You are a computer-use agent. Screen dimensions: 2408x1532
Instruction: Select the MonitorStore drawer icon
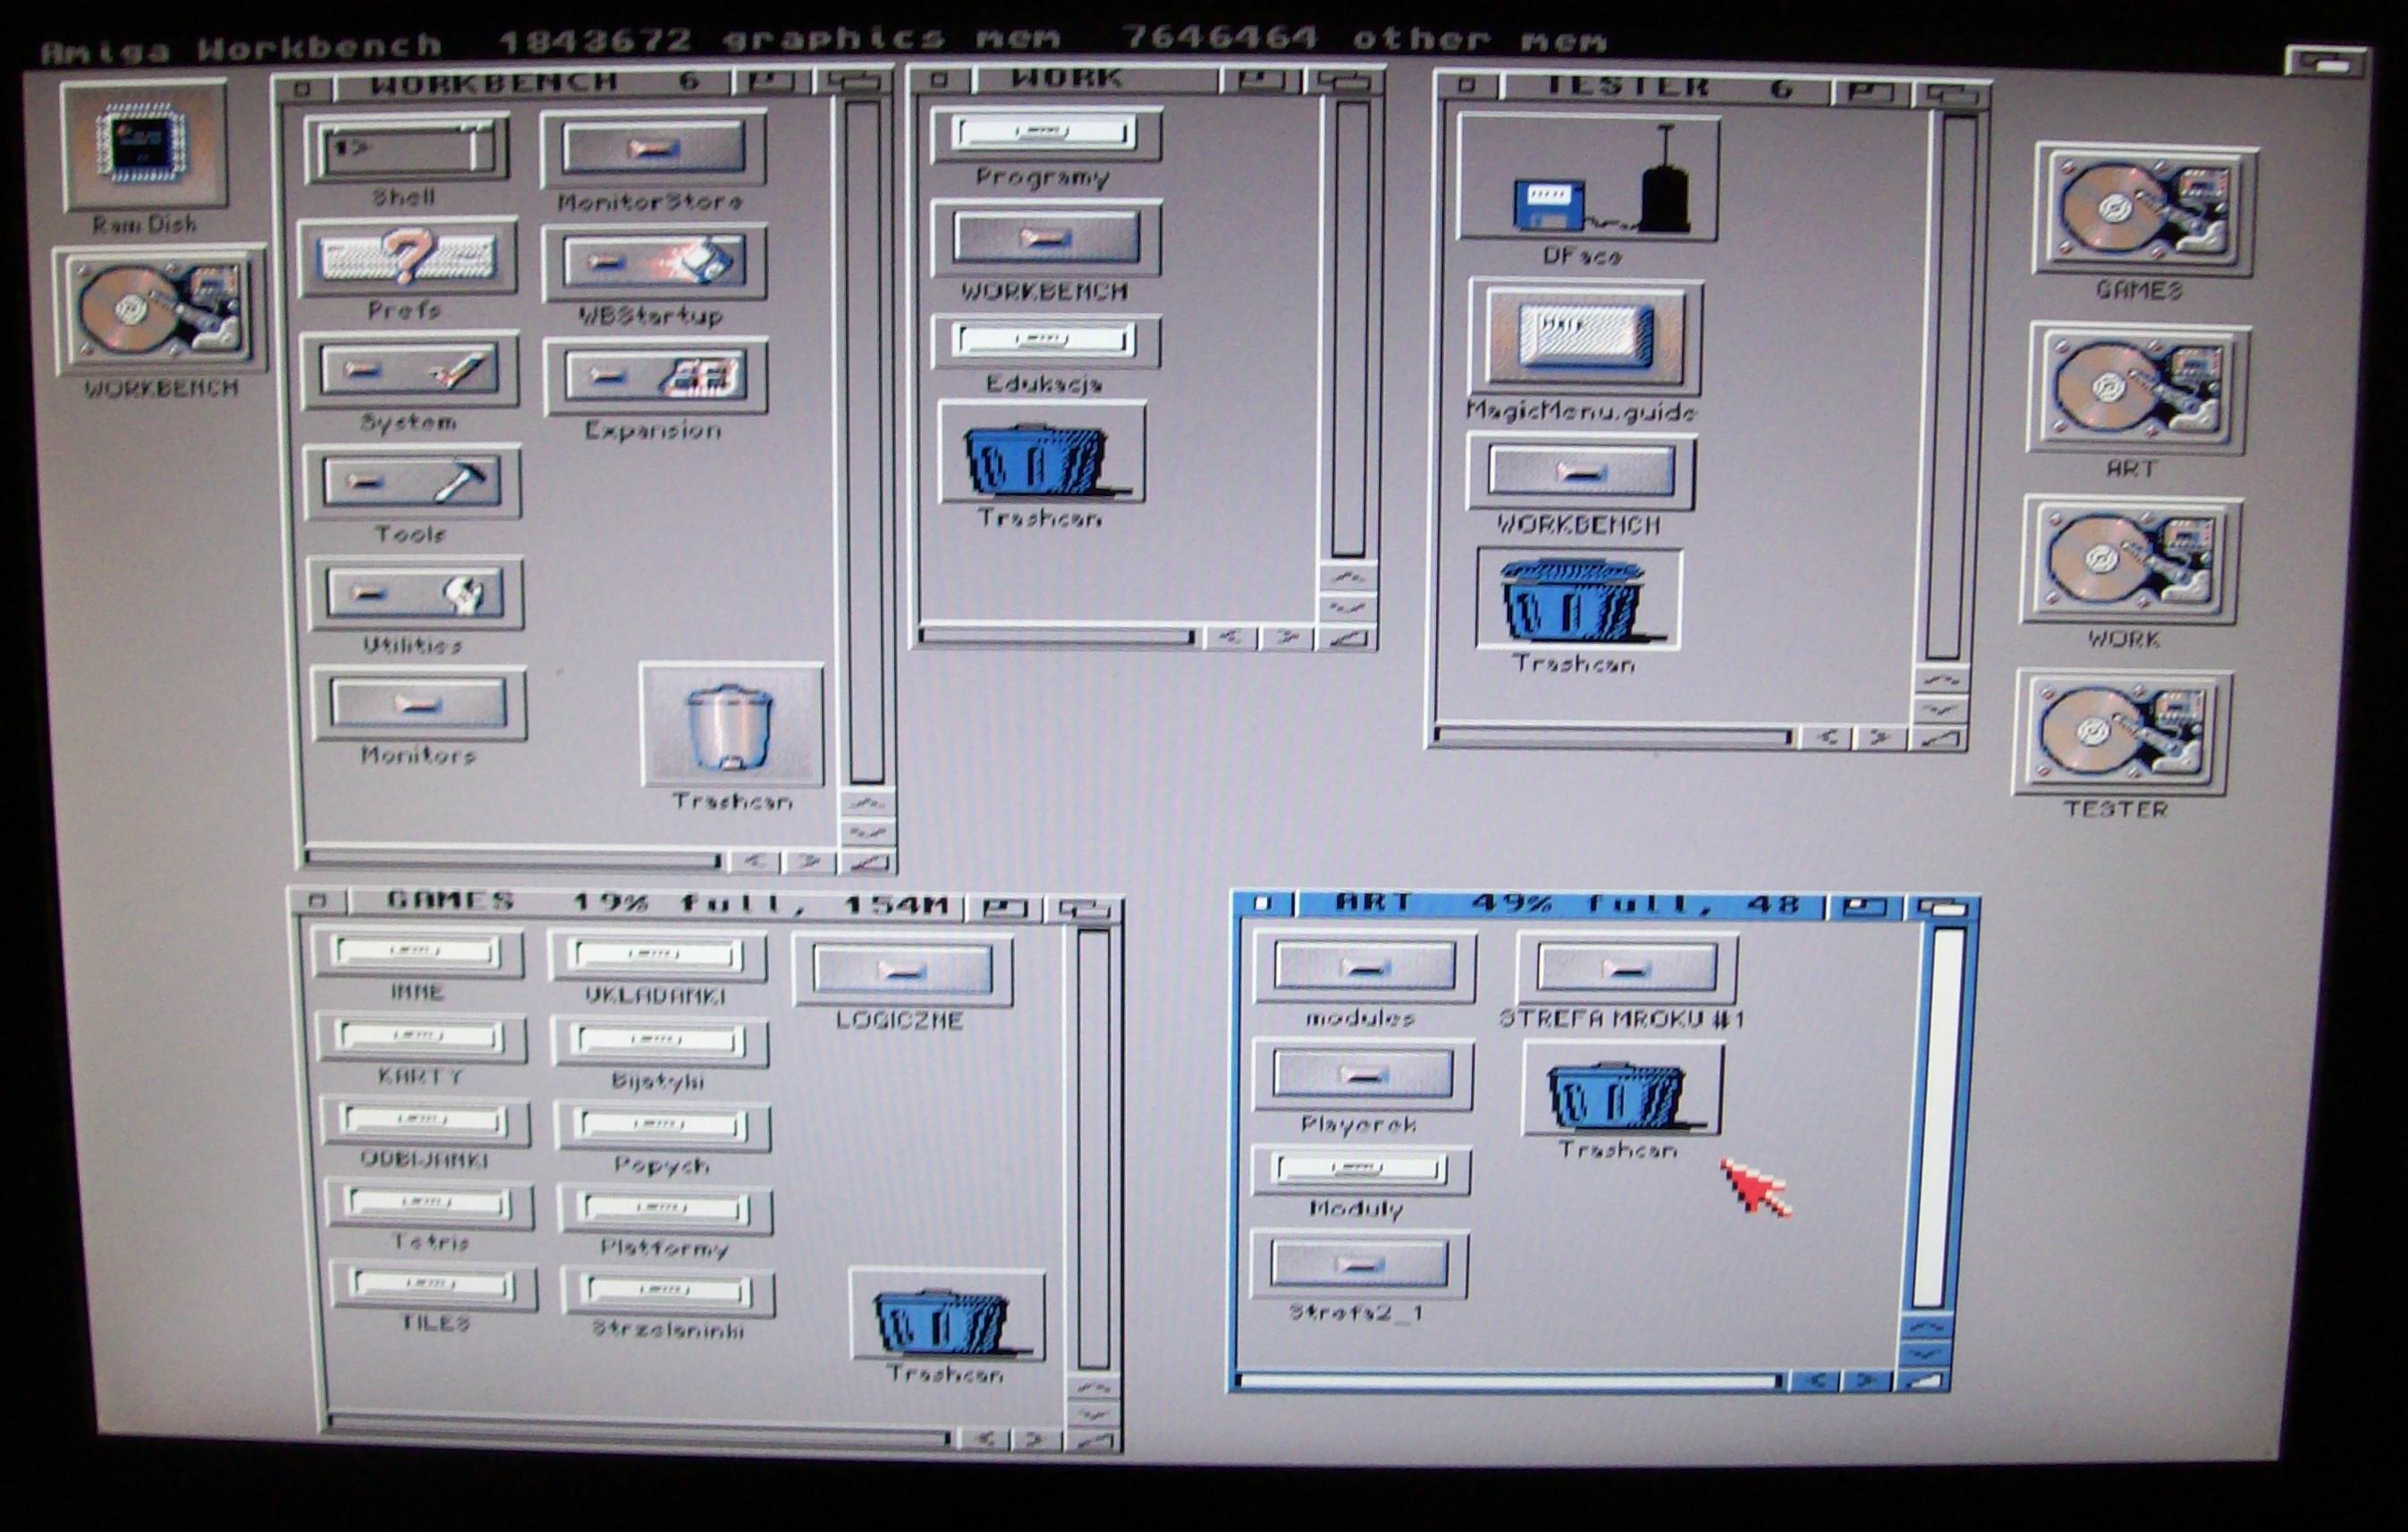pos(653,149)
